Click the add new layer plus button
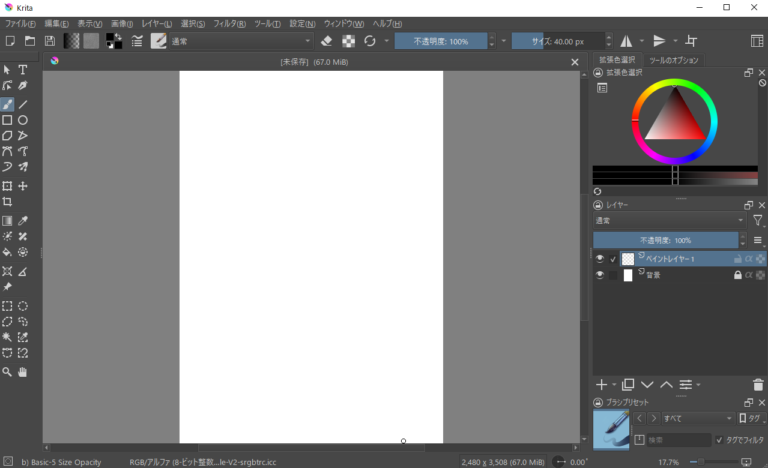768x468 pixels. coord(601,384)
